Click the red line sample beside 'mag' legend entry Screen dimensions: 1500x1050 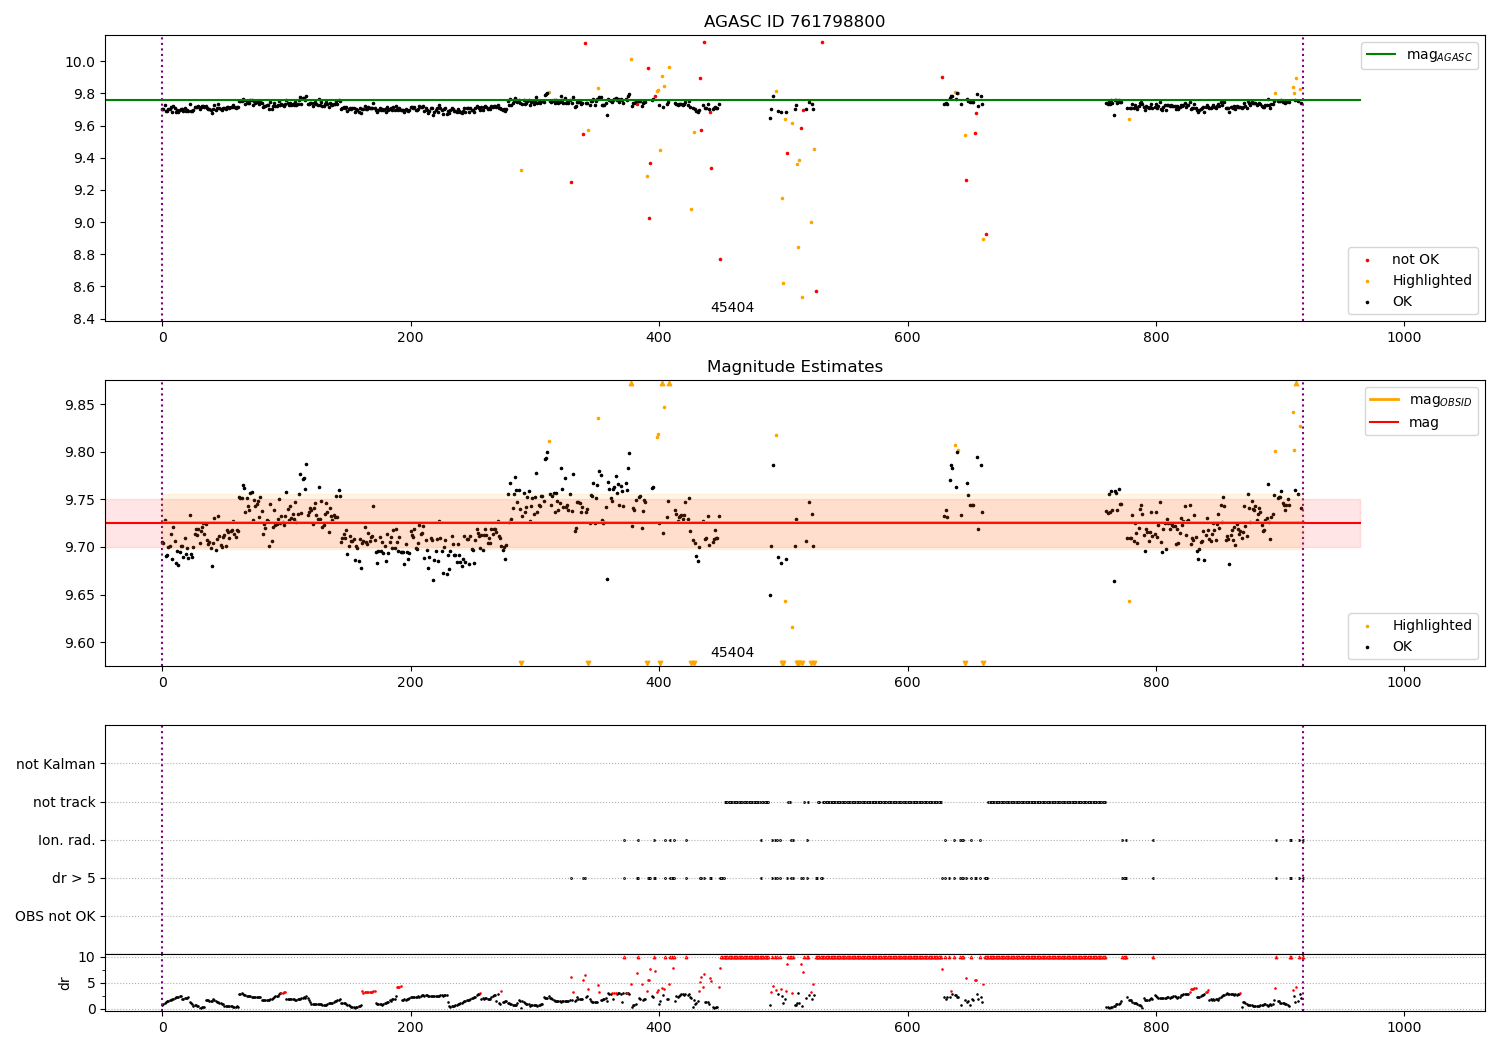coord(1383,423)
